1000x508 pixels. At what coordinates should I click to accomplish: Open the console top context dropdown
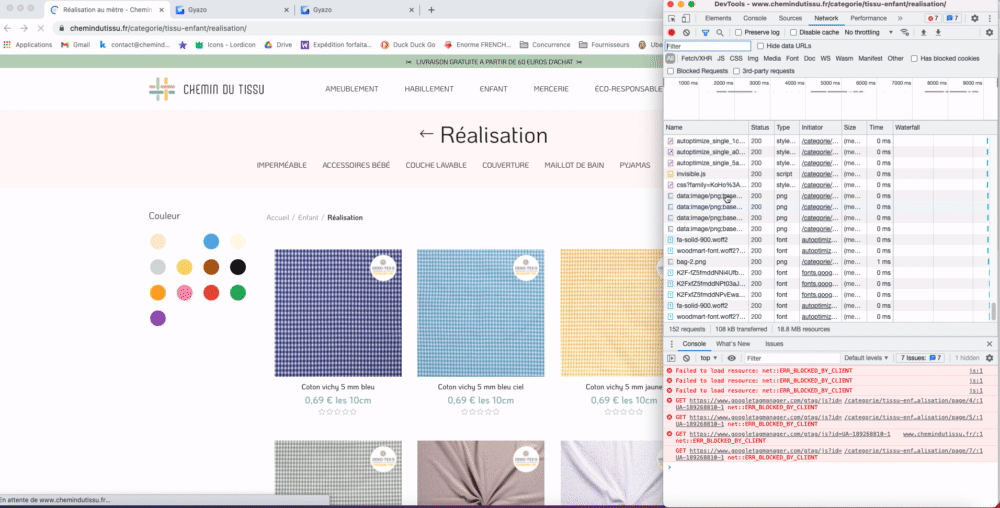point(709,358)
